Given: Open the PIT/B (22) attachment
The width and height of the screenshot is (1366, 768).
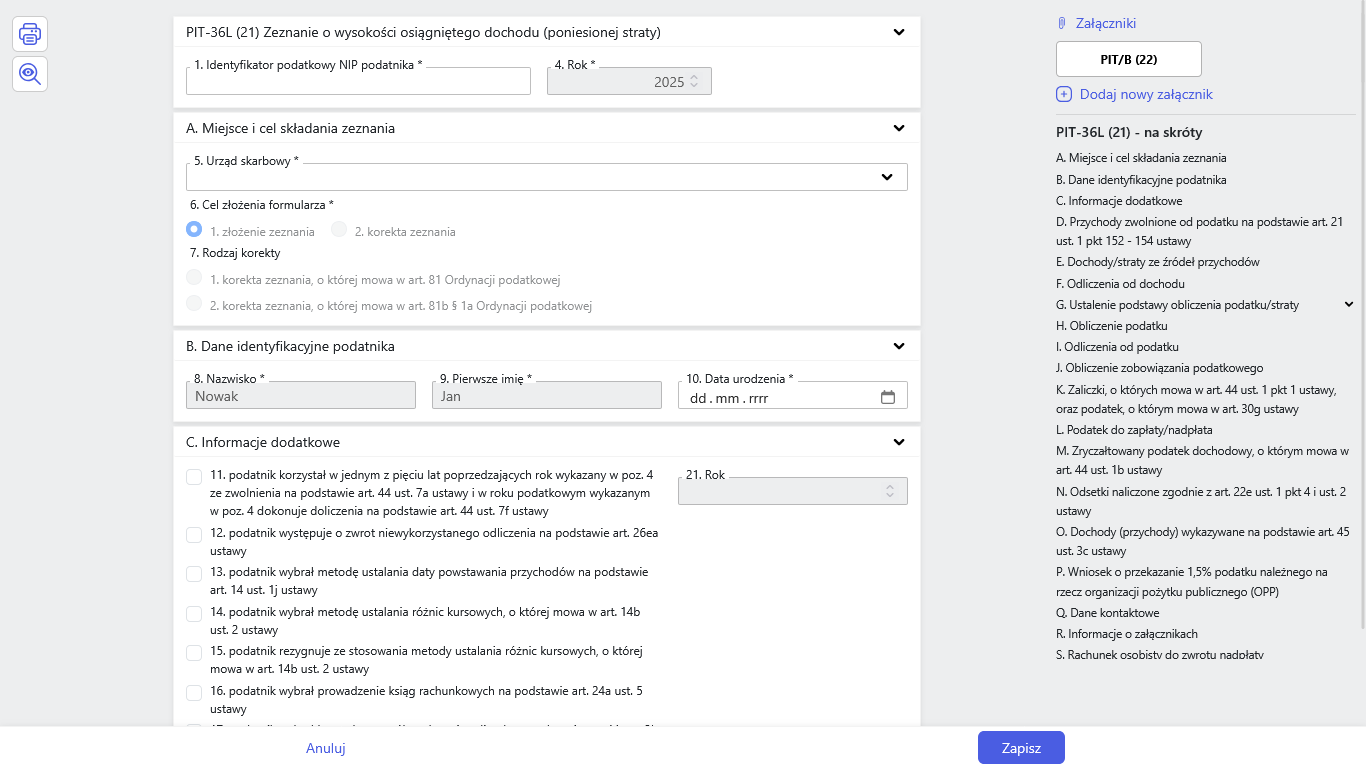Looking at the screenshot, I should 1128,59.
